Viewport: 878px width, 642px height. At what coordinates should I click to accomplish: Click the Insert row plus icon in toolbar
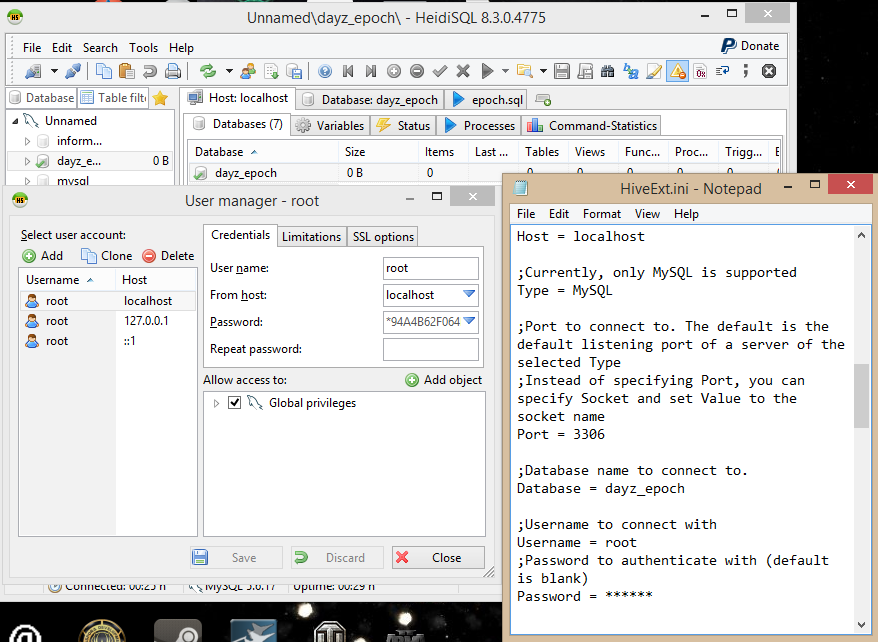click(x=394, y=71)
